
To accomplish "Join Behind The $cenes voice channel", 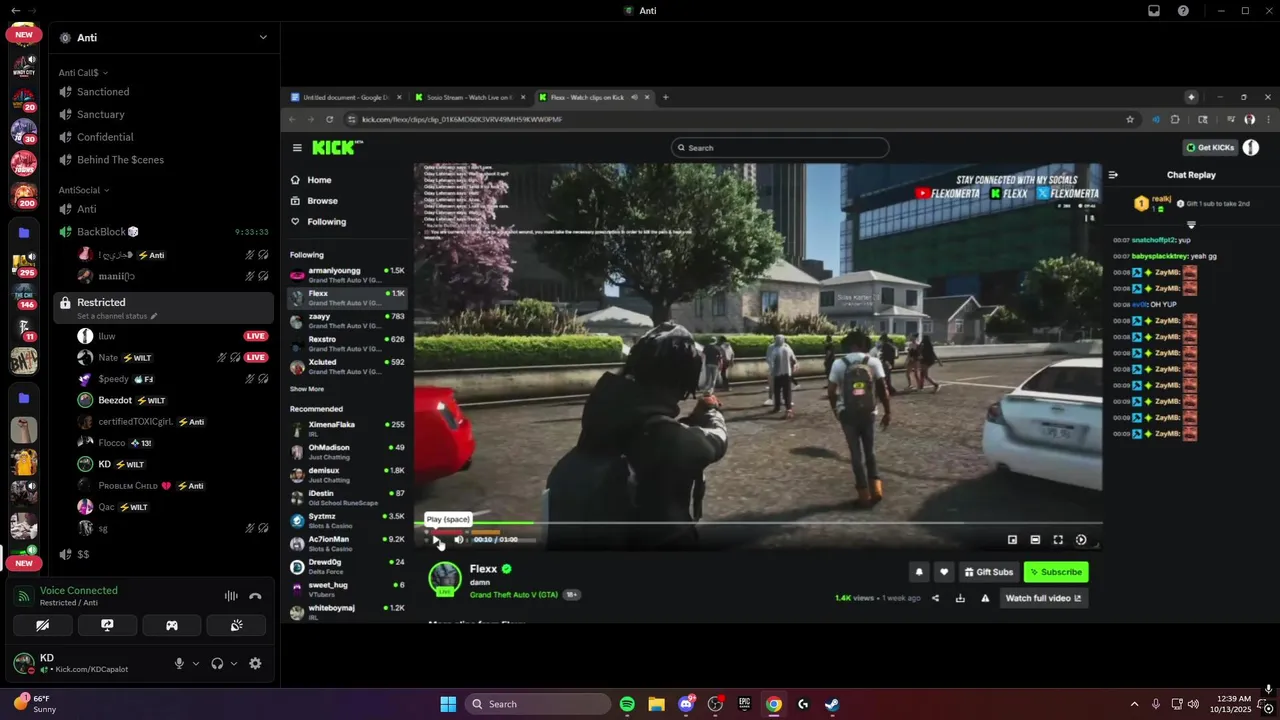I will tap(163, 160).
